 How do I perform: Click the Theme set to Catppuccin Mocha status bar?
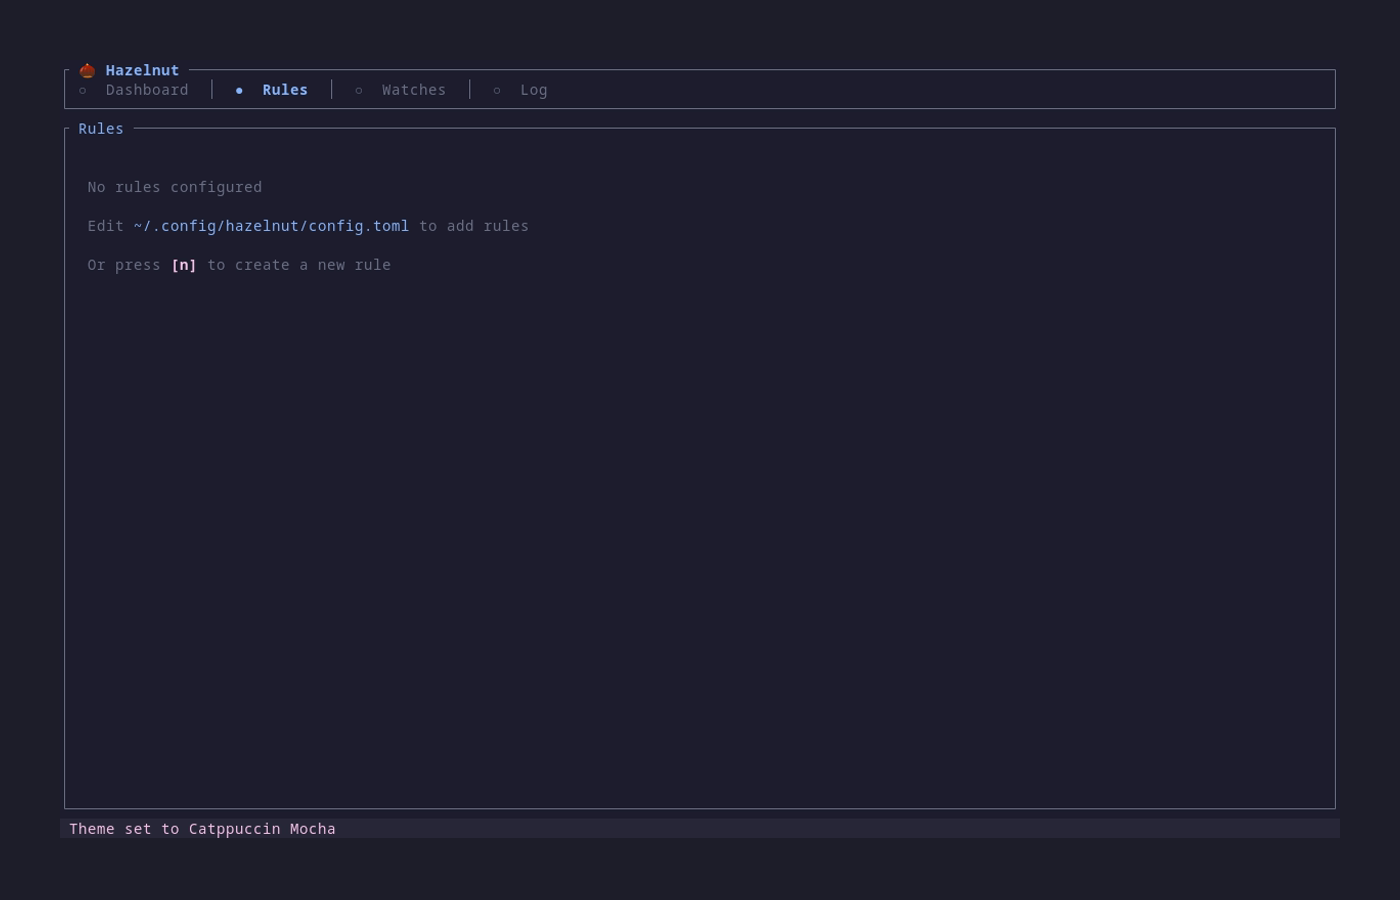(x=202, y=828)
